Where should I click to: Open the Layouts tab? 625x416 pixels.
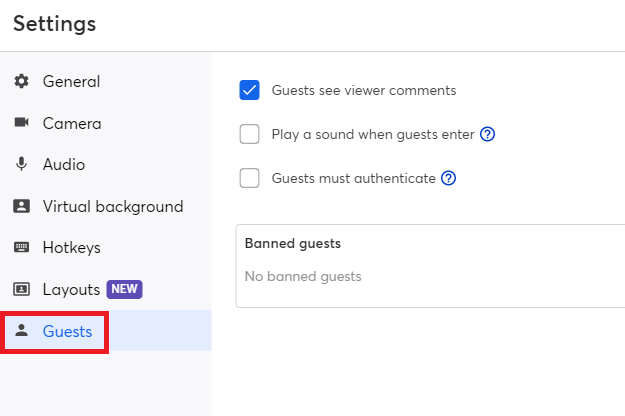tap(71, 290)
